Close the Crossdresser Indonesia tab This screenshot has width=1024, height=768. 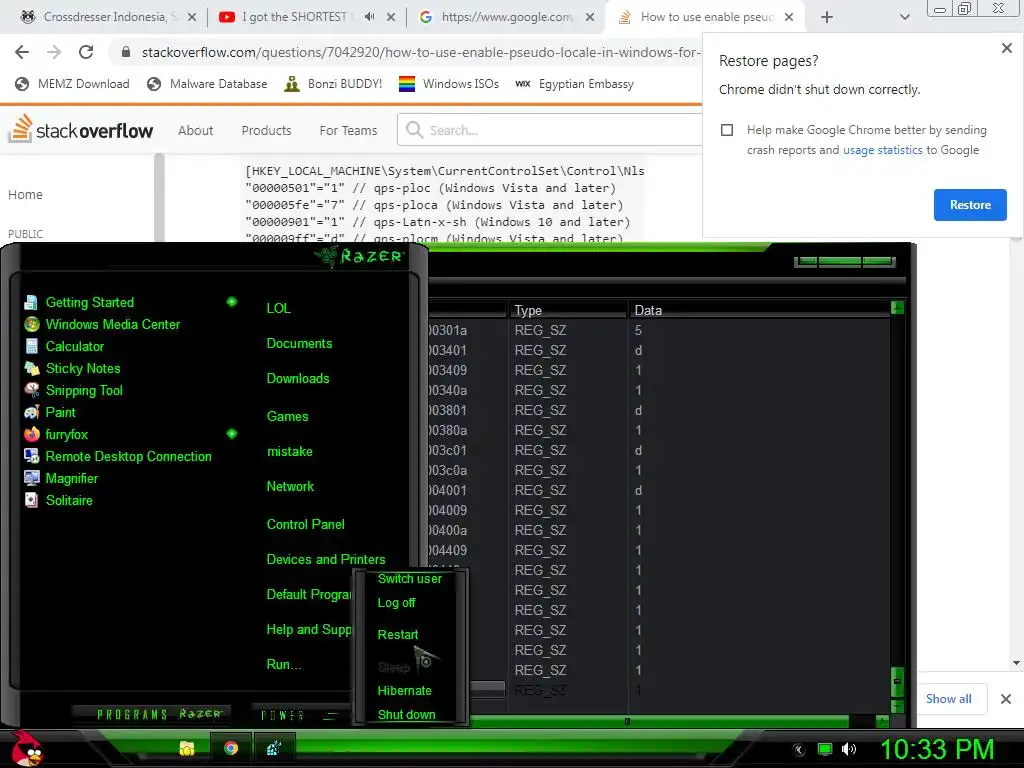(192, 18)
